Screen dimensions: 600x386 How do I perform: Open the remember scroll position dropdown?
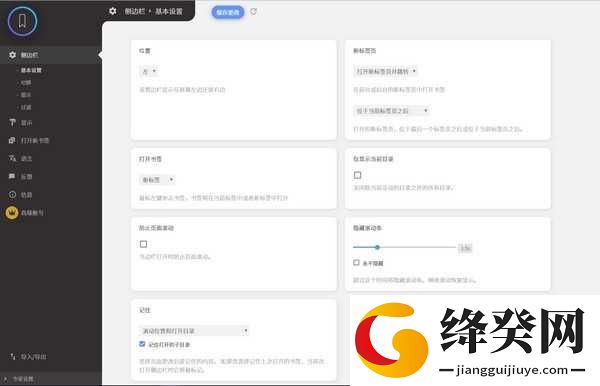[194, 331]
